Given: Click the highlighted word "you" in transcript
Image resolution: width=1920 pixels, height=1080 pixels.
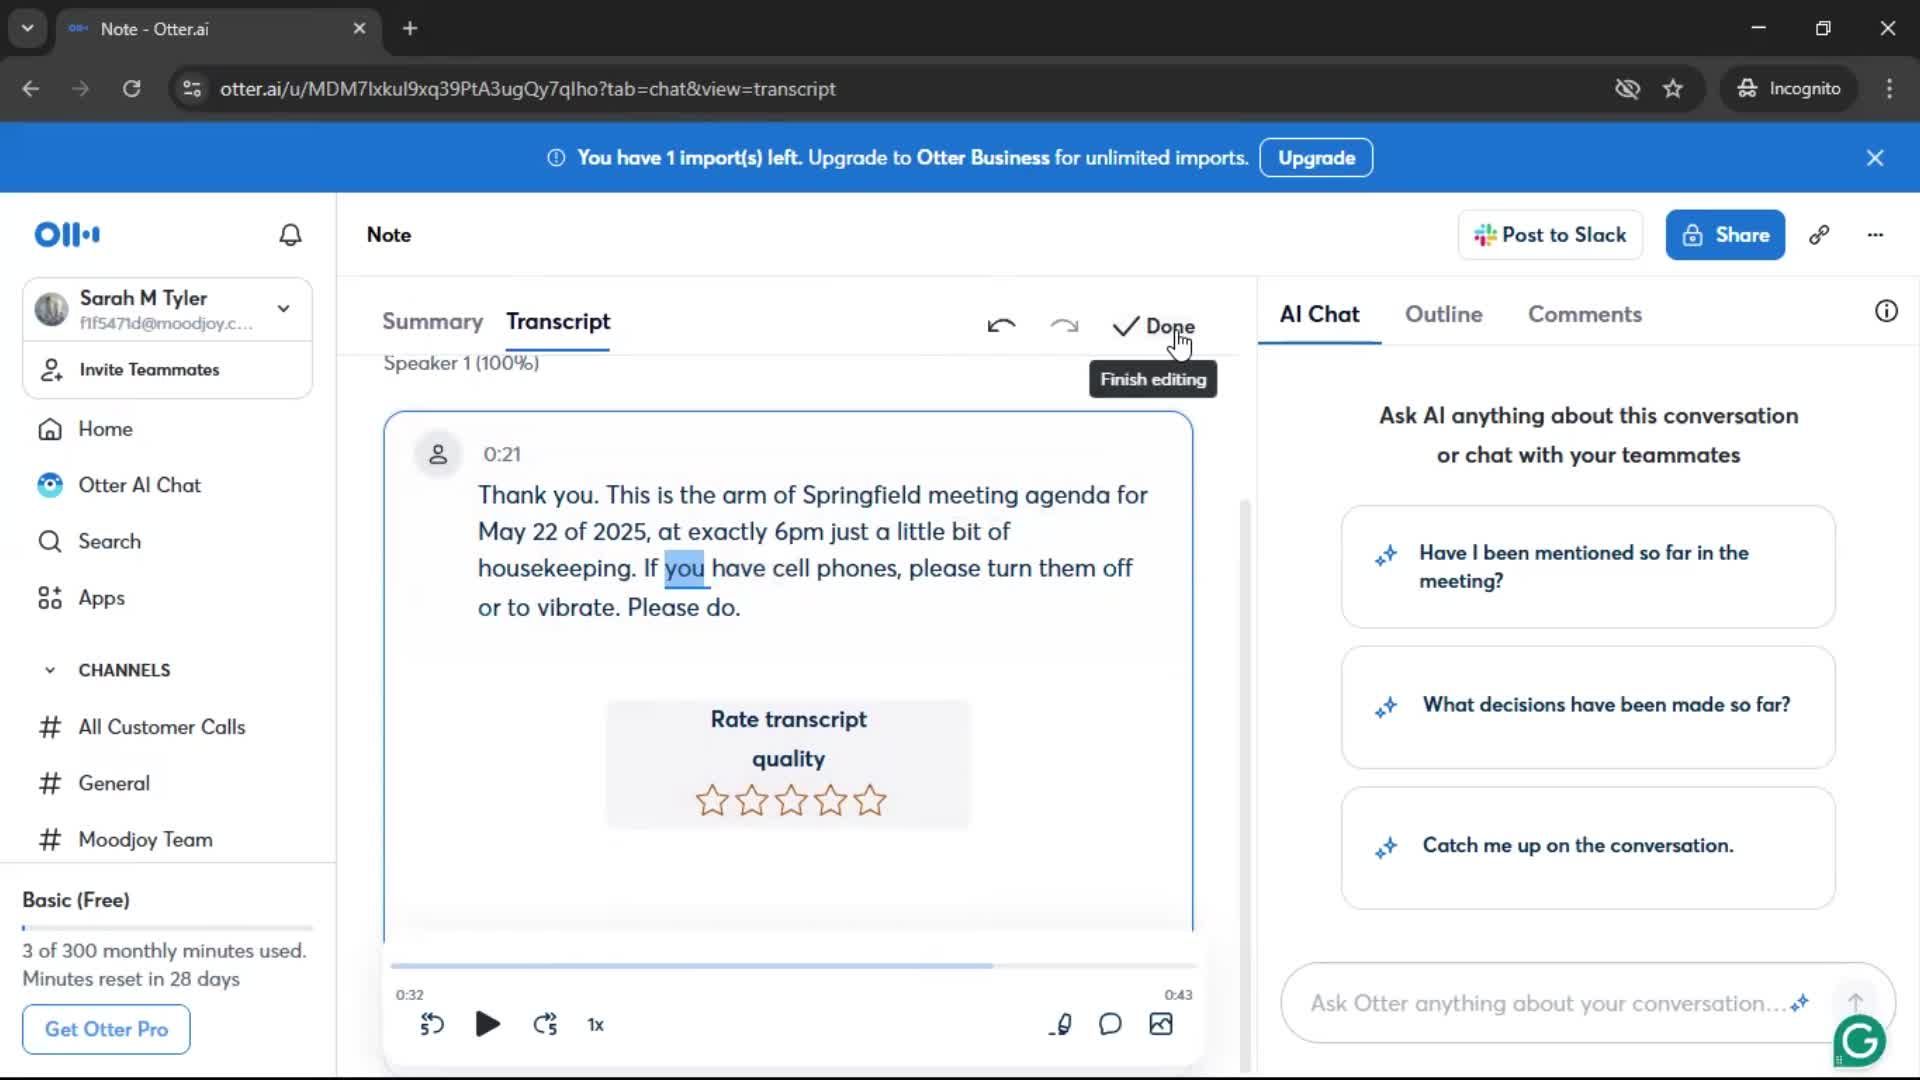Looking at the screenshot, I should 684,569.
